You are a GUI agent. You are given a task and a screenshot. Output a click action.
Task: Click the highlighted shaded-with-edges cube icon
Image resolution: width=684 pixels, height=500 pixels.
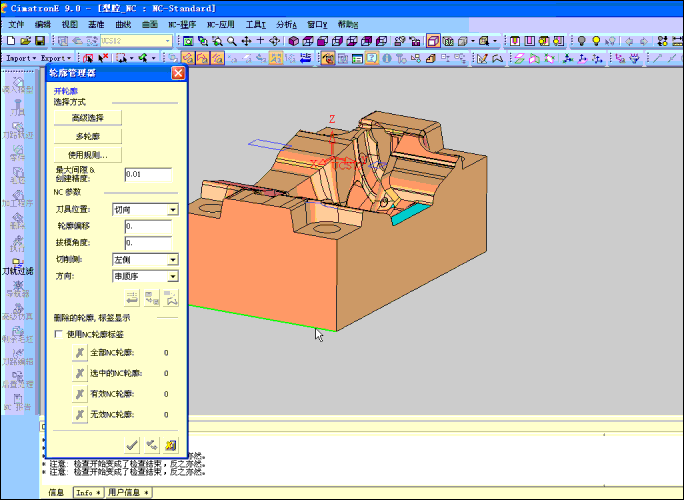coord(433,41)
